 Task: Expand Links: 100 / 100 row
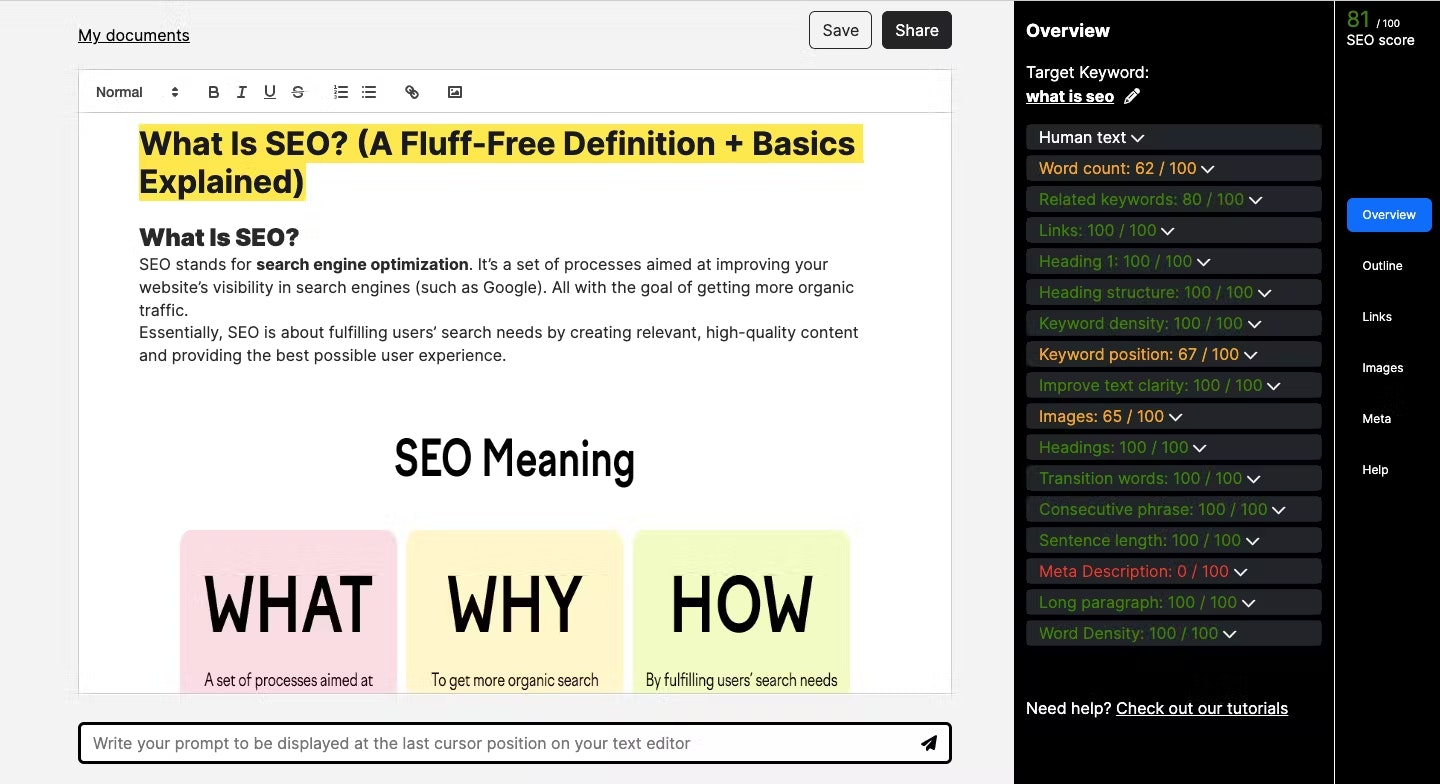1174,230
